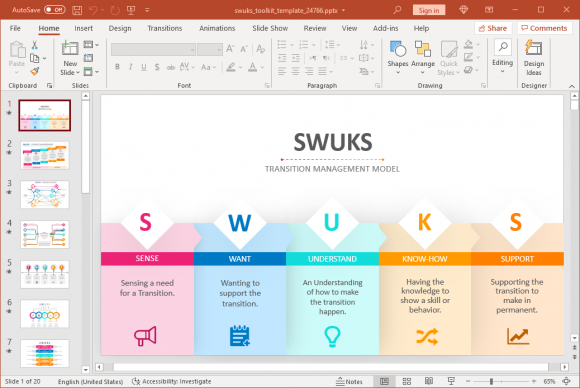The height and width of the screenshot is (388, 580).
Task: Click the Sign in button
Action: [429, 10]
